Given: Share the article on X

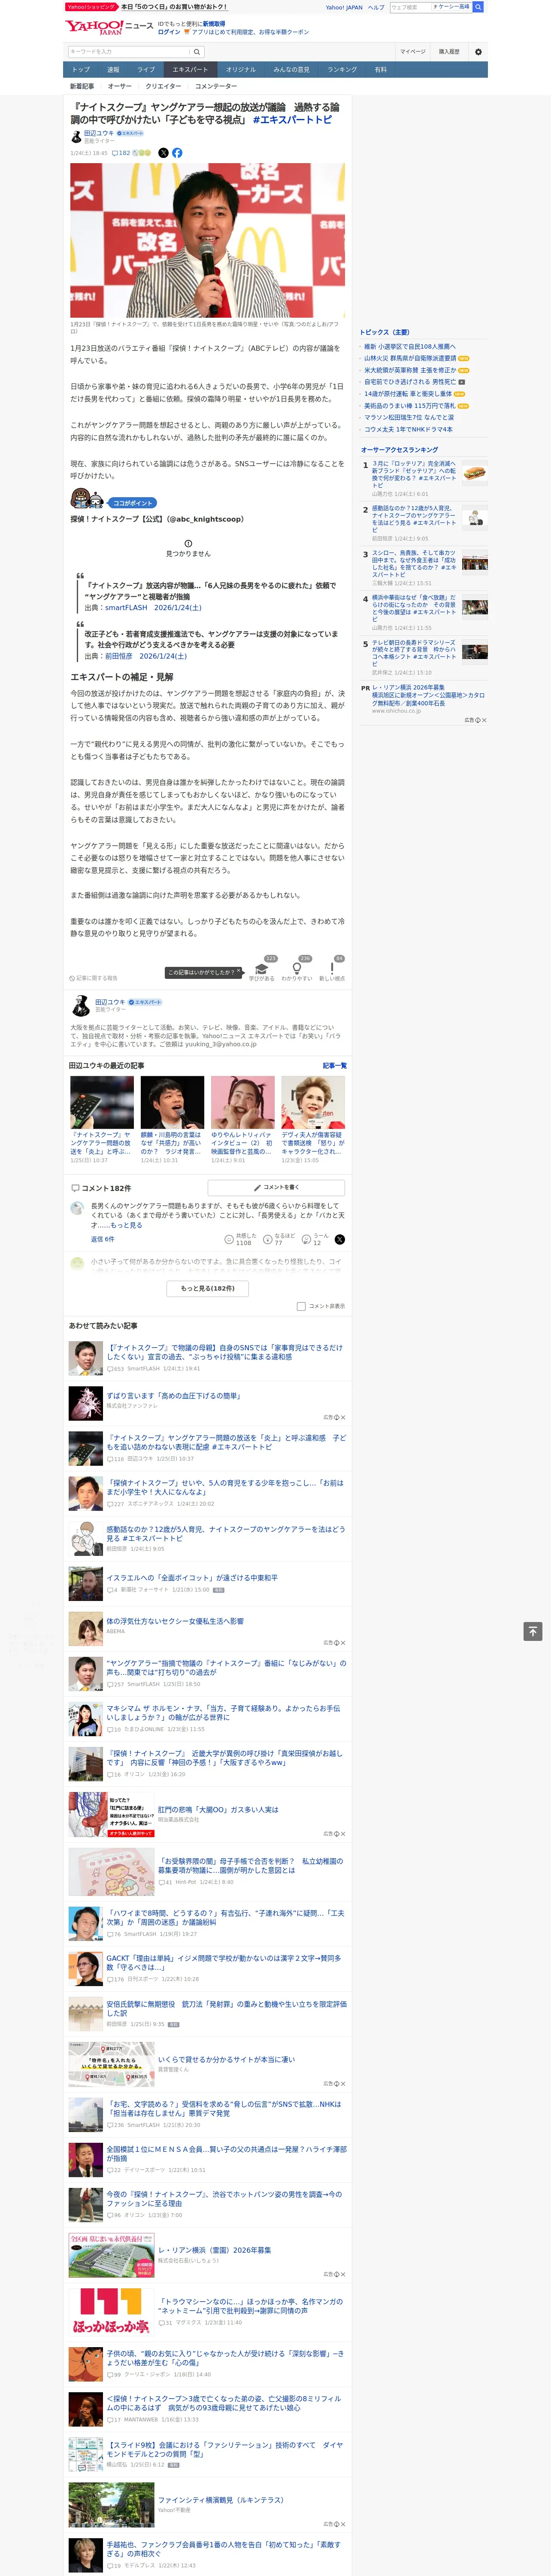Looking at the screenshot, I should 163,153.
